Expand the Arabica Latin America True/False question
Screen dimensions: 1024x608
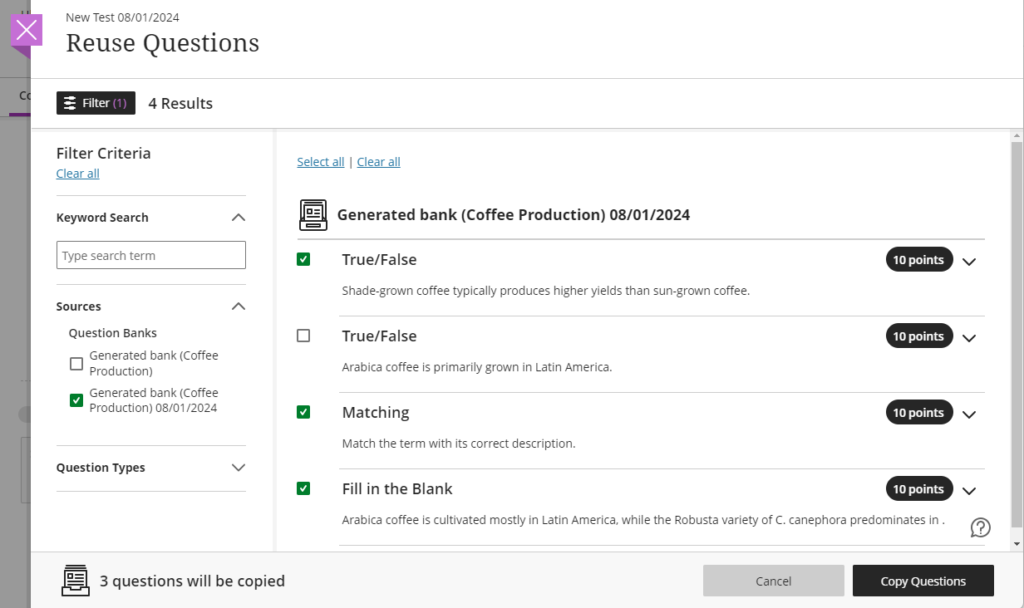click(969, 338)
